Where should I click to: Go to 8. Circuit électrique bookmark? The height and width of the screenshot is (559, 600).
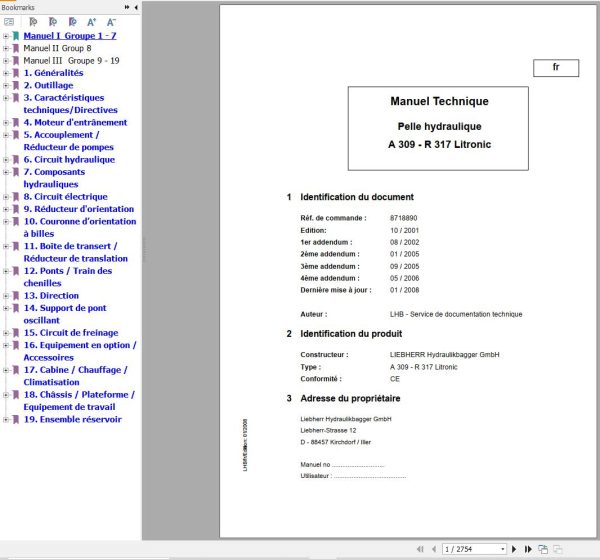[65, 197]
